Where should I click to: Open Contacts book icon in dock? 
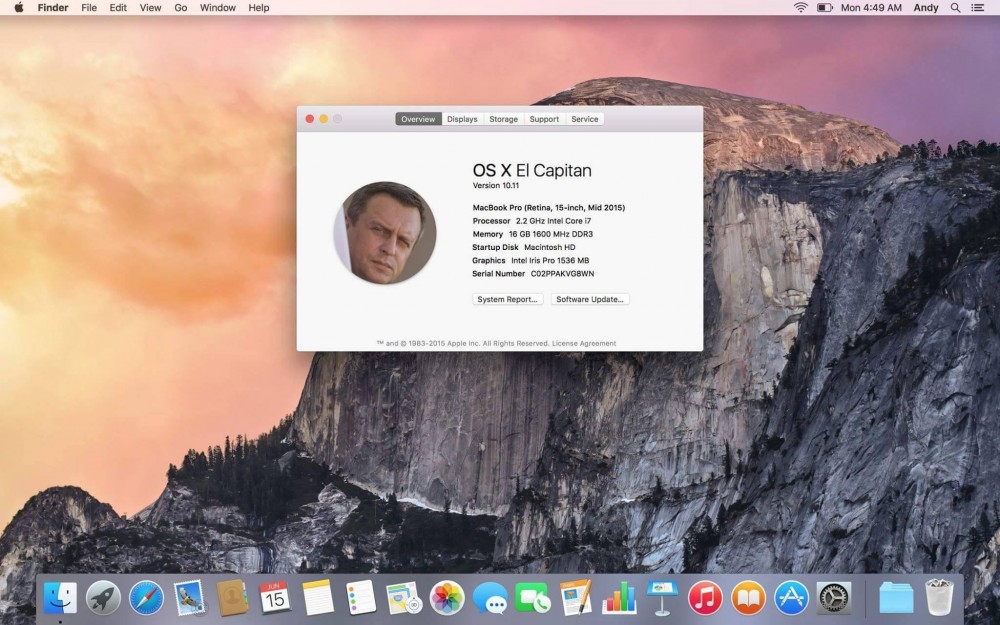pyautogui.click(x=232, y=598)
